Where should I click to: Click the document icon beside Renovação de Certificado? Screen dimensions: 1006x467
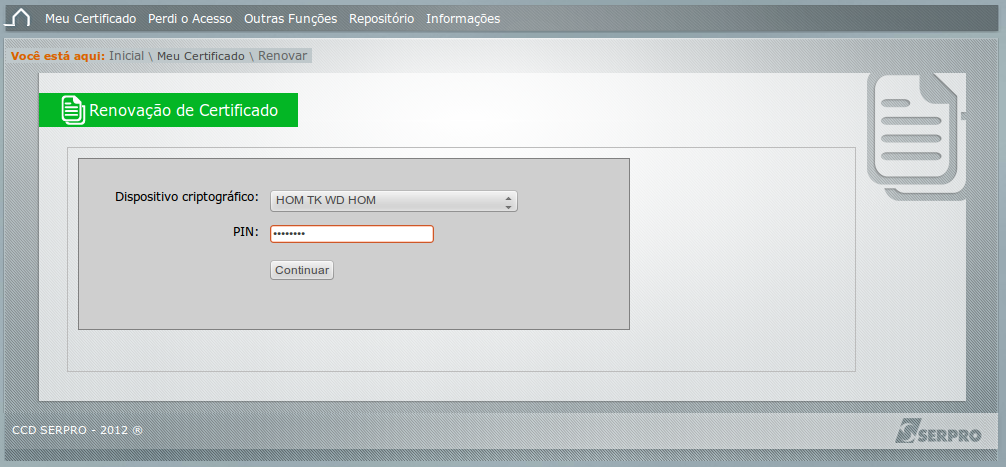pyautogui.click(x=73, y=110)
